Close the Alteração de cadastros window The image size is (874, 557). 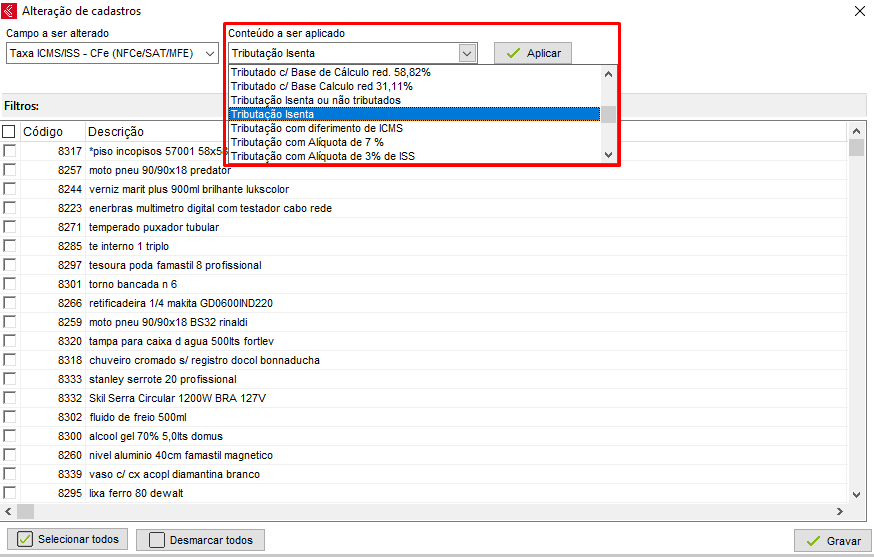[859, 11]
